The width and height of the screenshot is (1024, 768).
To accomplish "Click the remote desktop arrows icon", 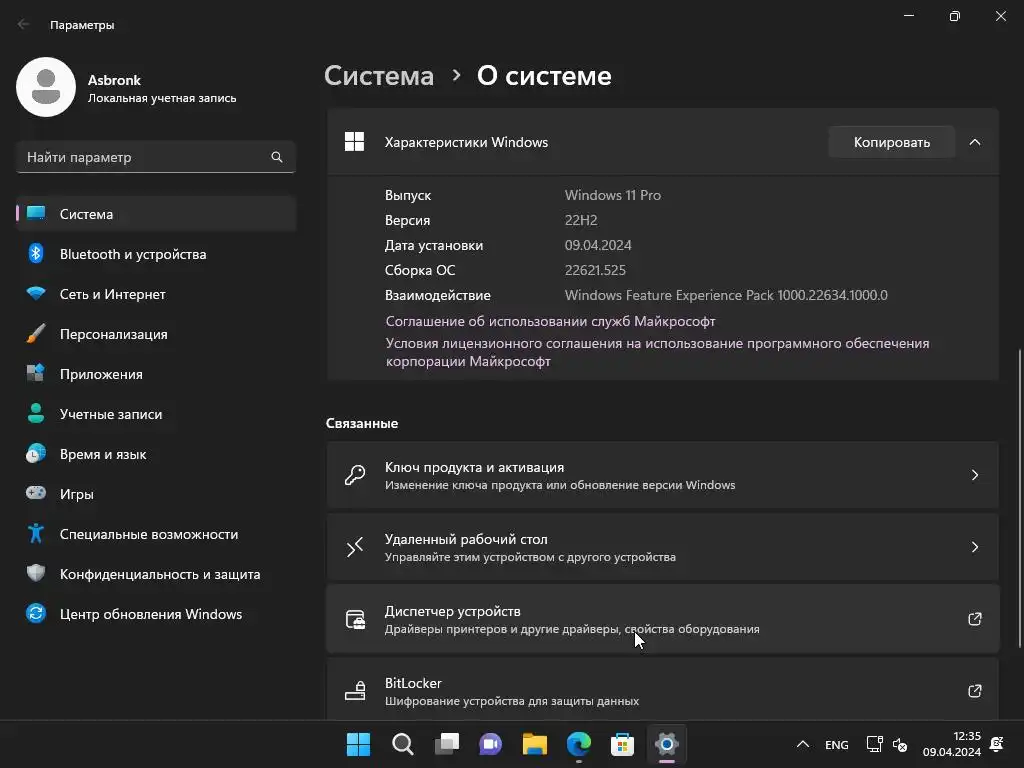I will [355, 547].
